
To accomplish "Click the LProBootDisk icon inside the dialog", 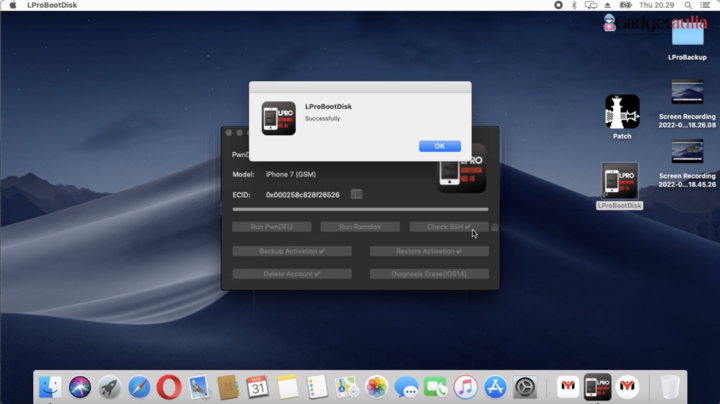I will point(279,118).
